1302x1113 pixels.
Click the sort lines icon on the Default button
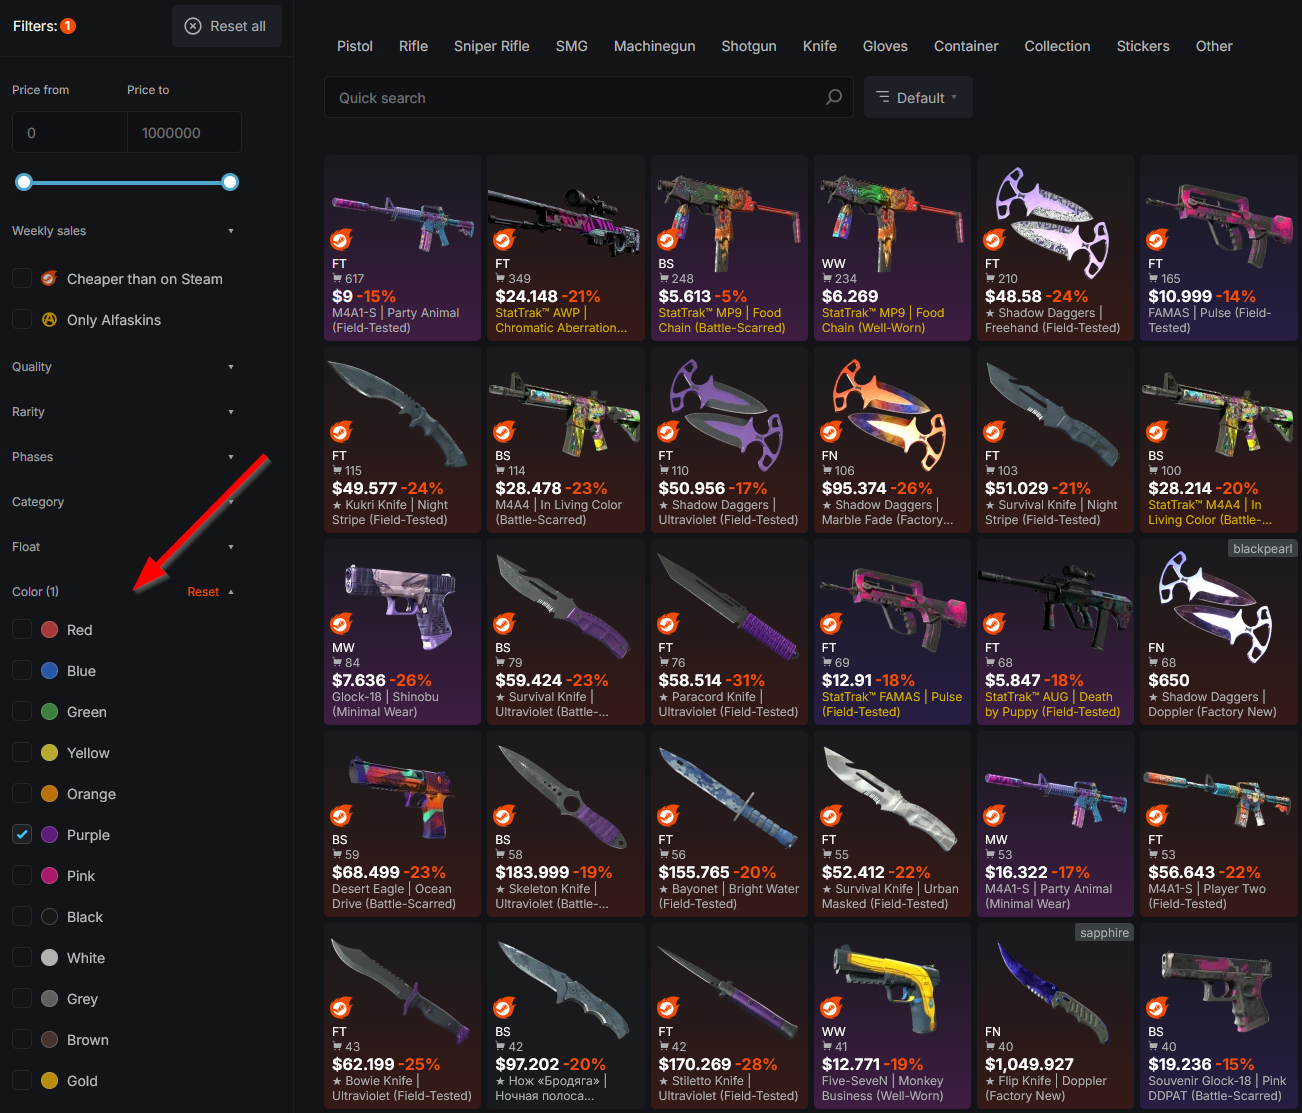883,97
